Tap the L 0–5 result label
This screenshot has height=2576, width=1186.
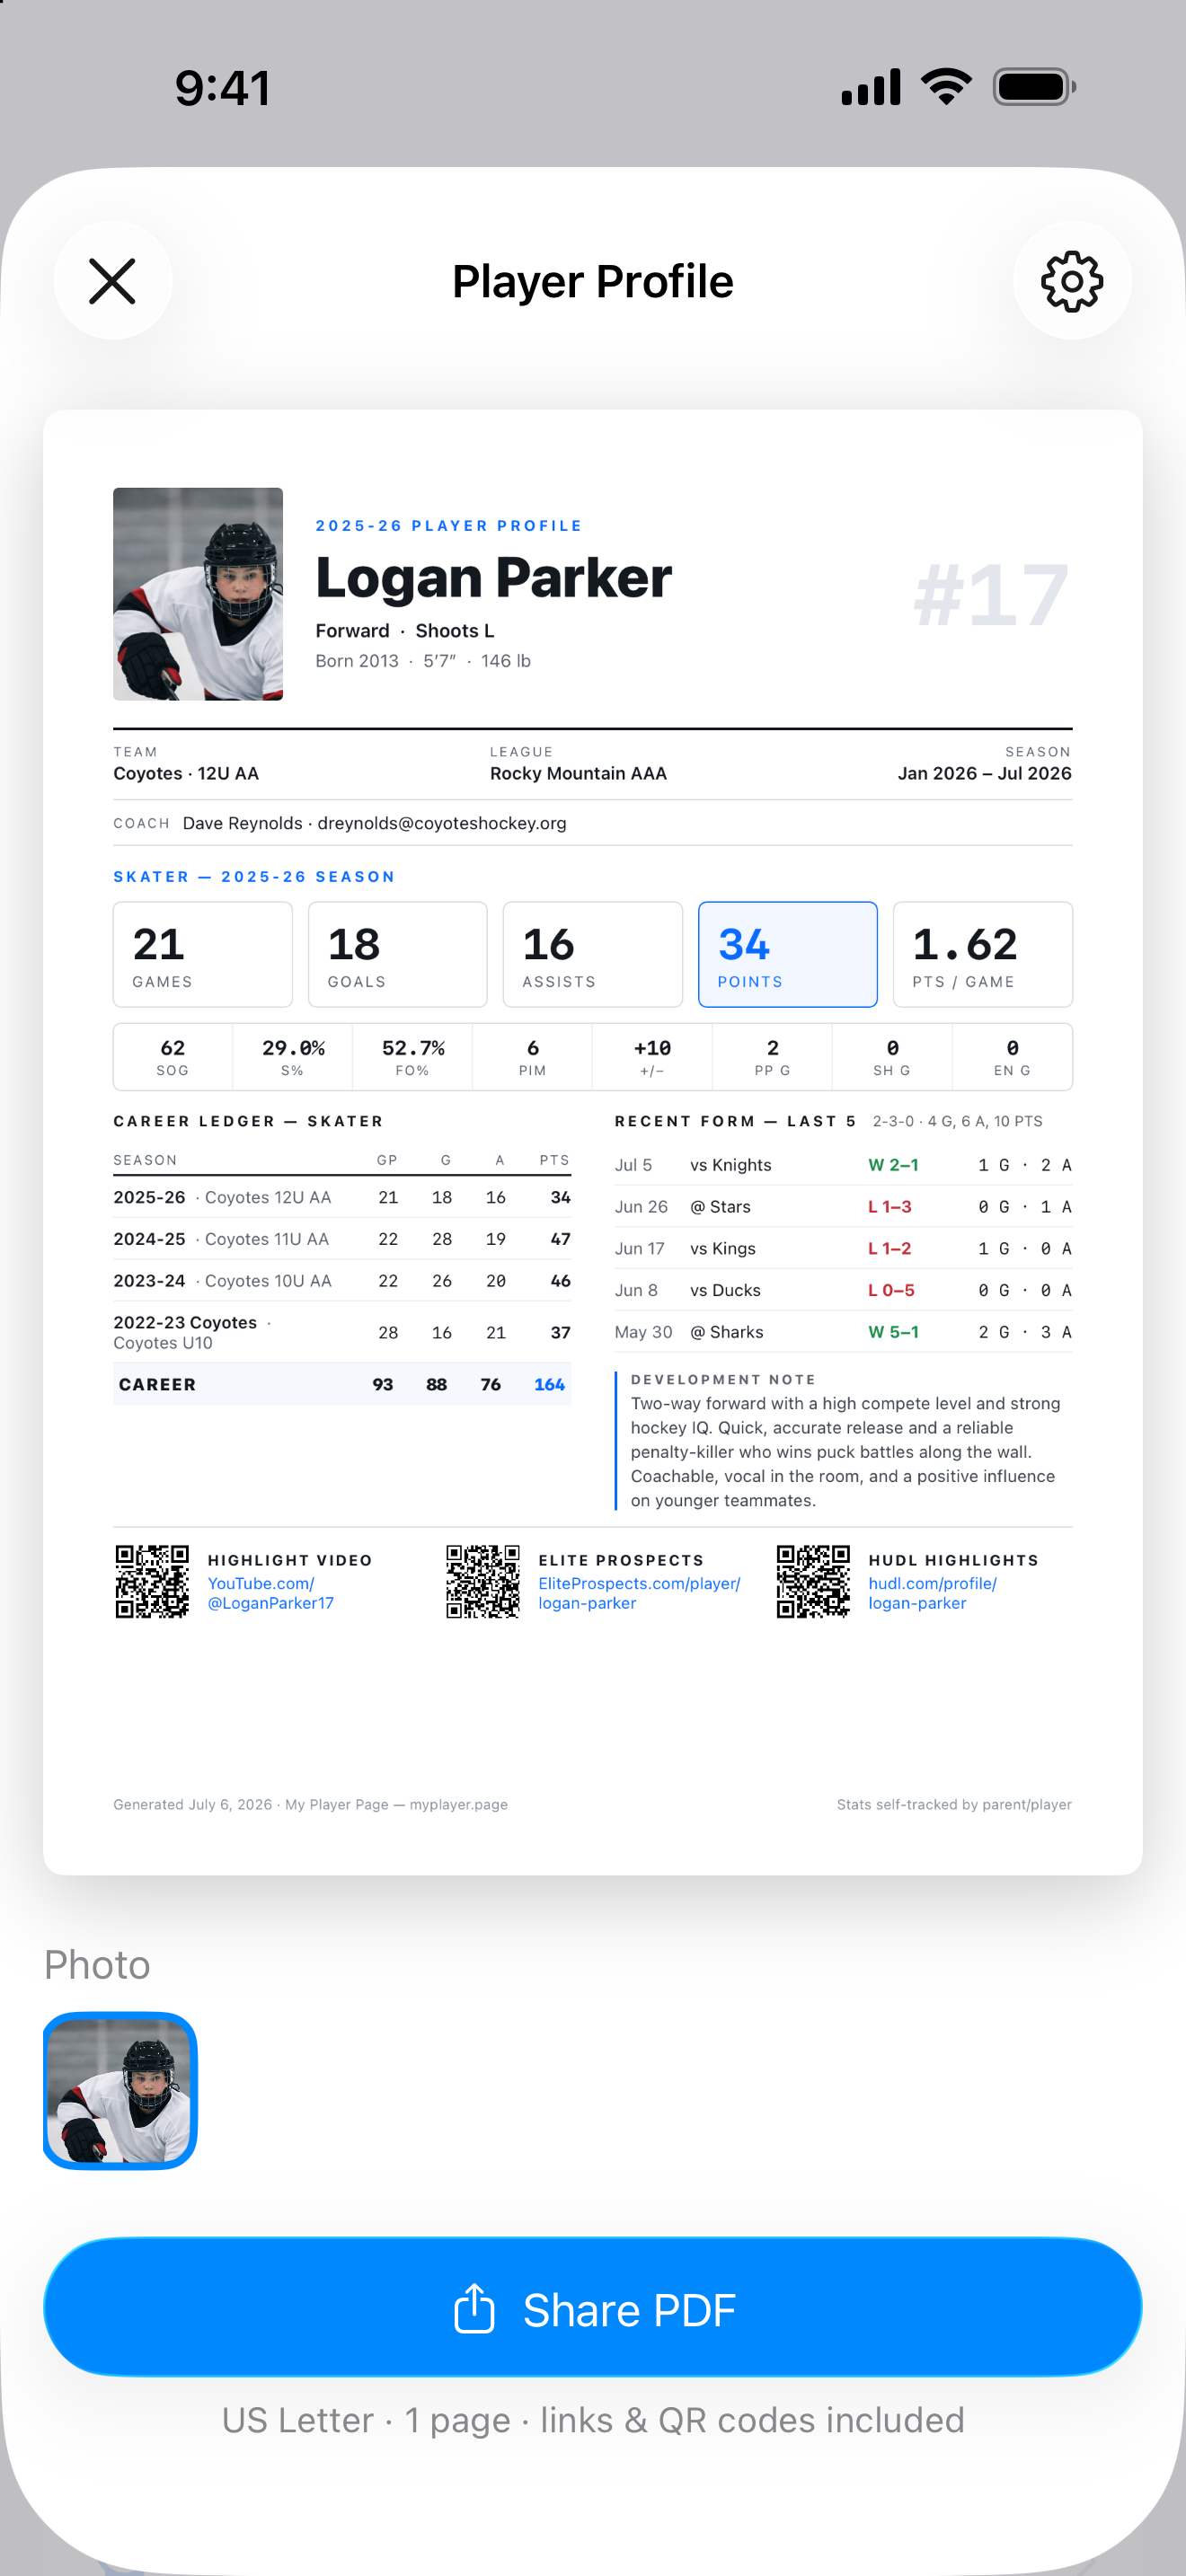(x=891, y=1290)
